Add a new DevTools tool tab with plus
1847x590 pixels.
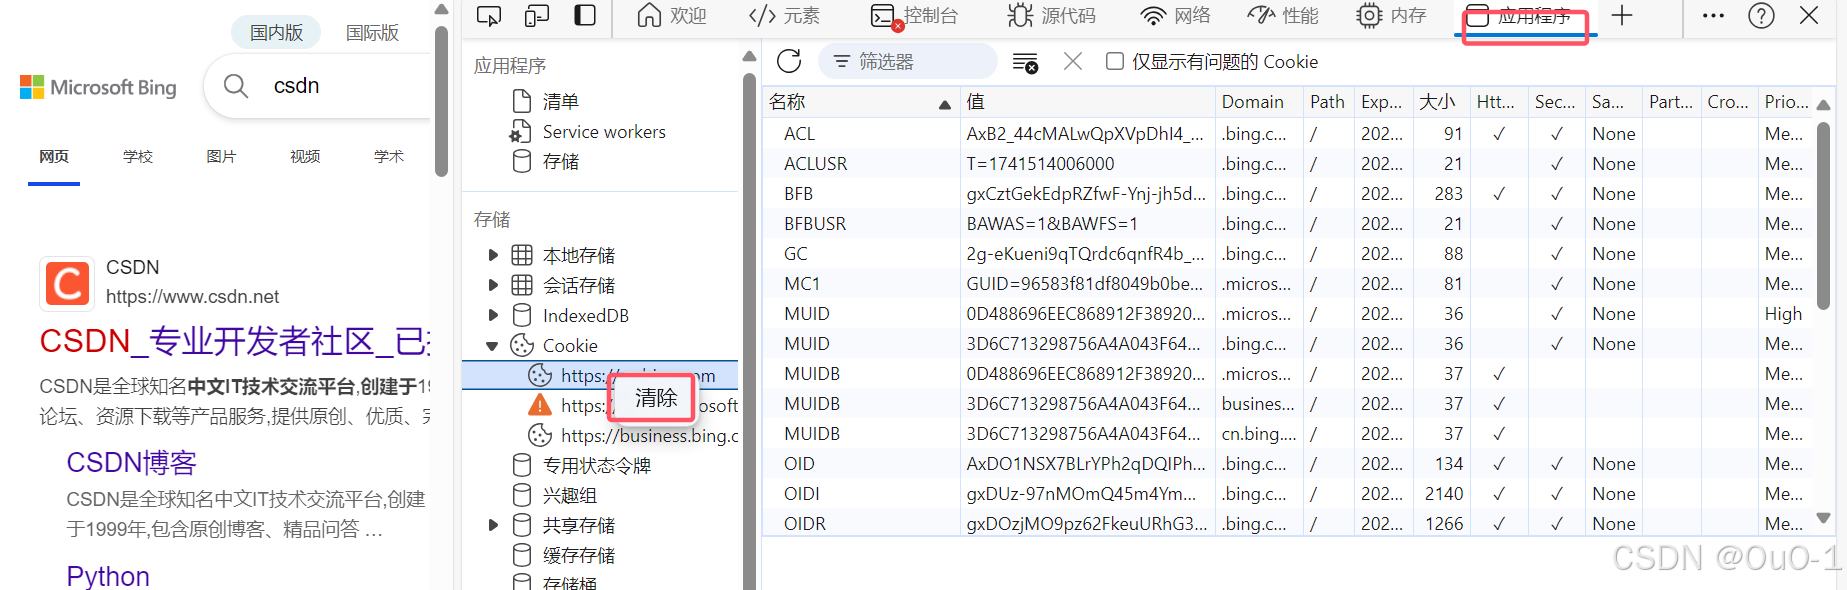click(x=1622, y=16)
